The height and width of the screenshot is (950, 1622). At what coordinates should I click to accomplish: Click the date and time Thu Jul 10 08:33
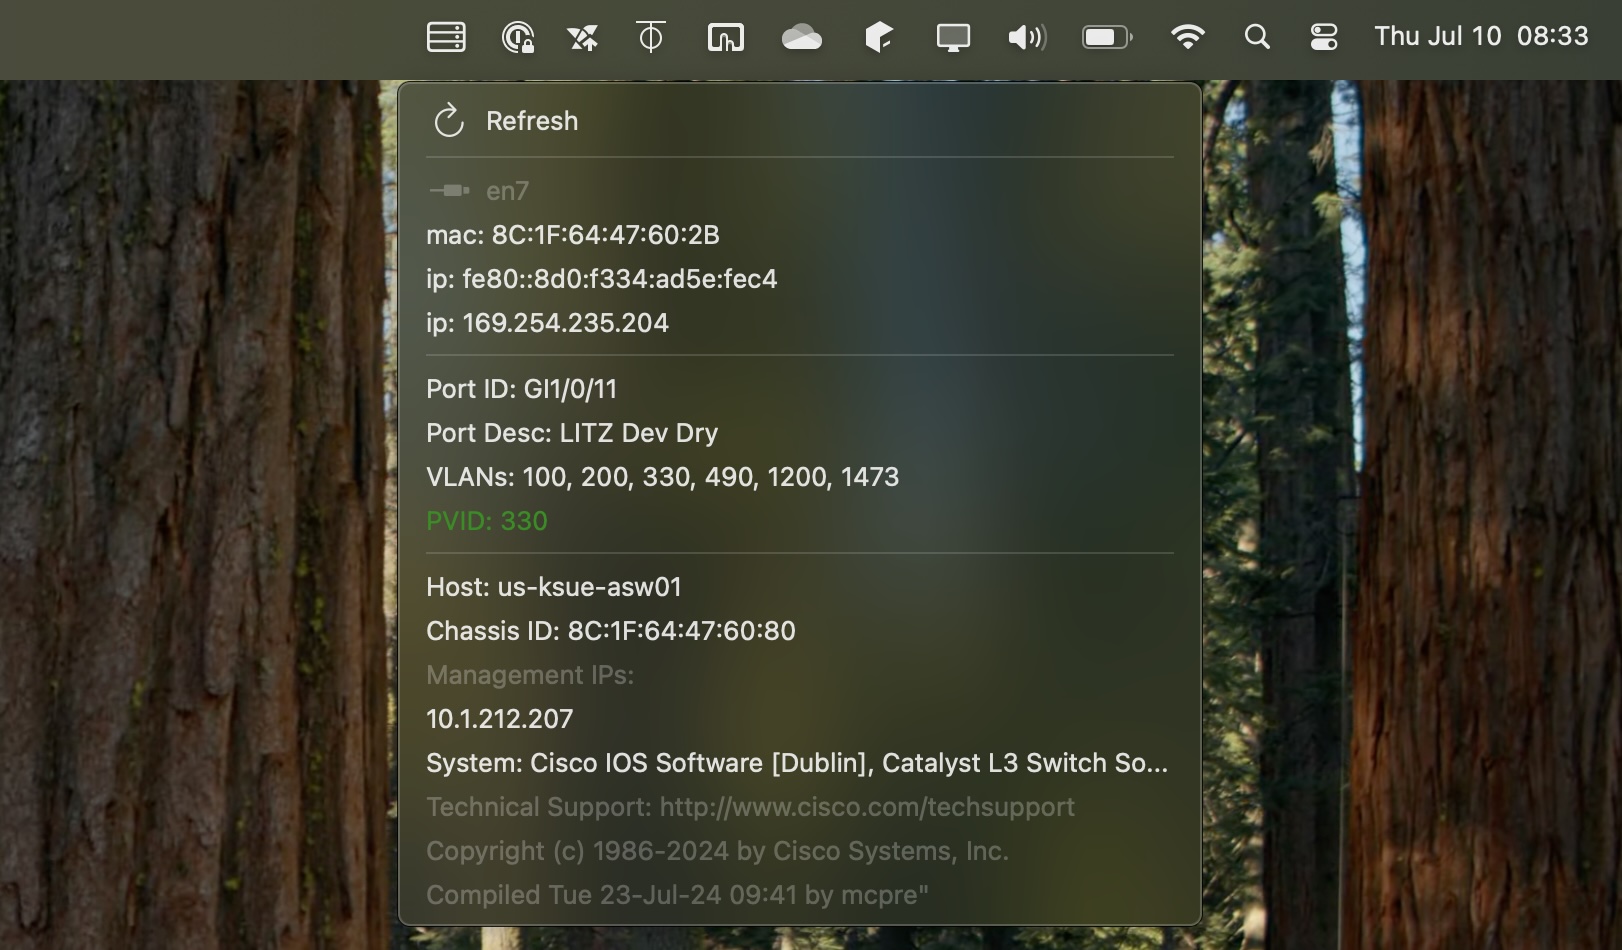(x=1481, y=36)
